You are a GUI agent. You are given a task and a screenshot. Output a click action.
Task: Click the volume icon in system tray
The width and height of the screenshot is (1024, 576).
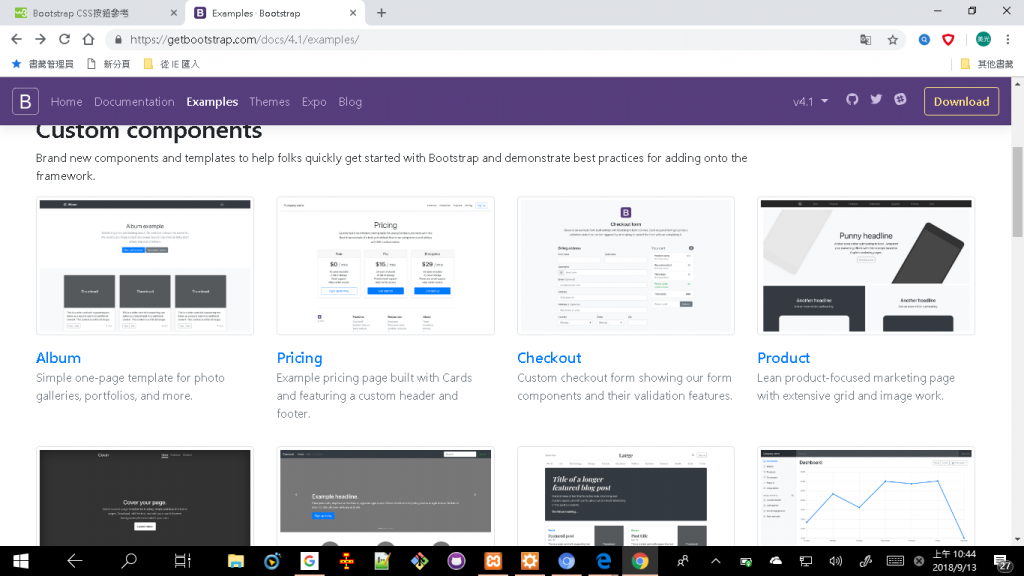[x=835, y=561]
